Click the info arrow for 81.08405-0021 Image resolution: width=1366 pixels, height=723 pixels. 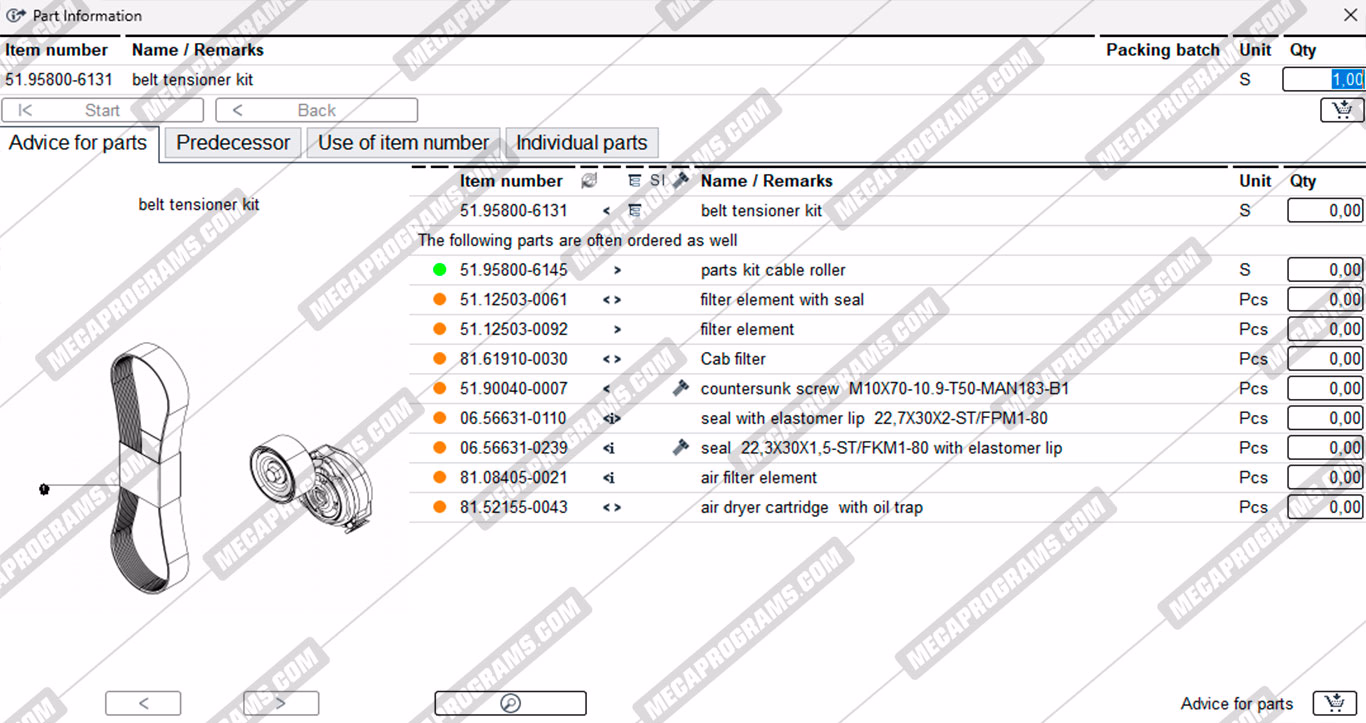tap(609, 478)
